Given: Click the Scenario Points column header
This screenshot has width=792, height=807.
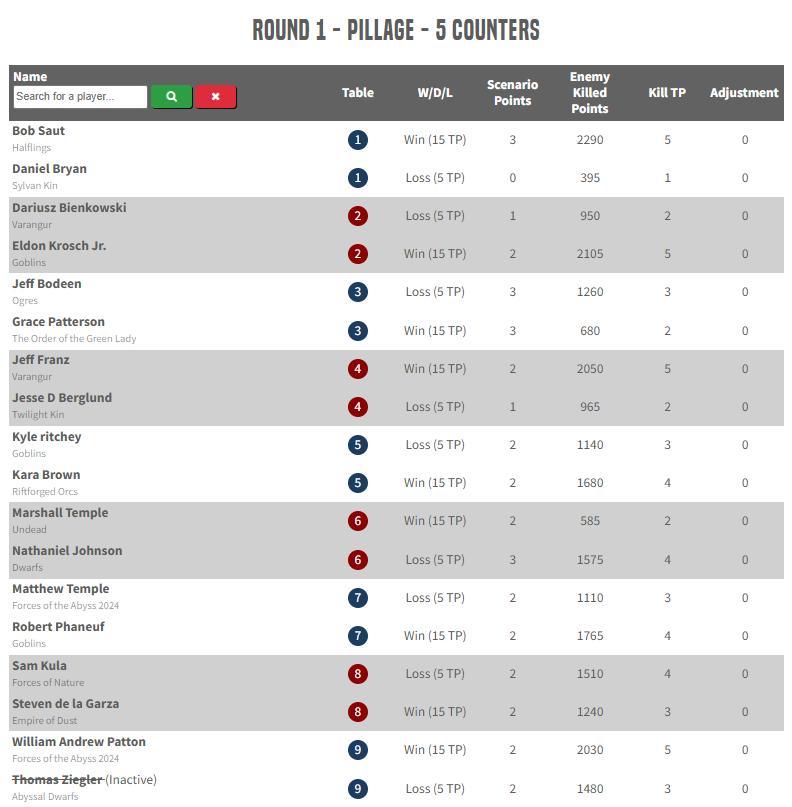Looking at the screenshot, I should pyautogui.click(x=512, y=93).
